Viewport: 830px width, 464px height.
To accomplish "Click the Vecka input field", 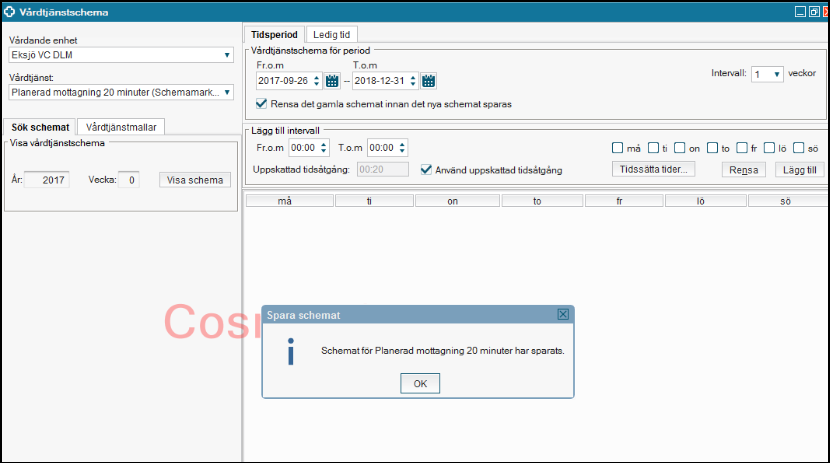I will [x=128, y=180].
